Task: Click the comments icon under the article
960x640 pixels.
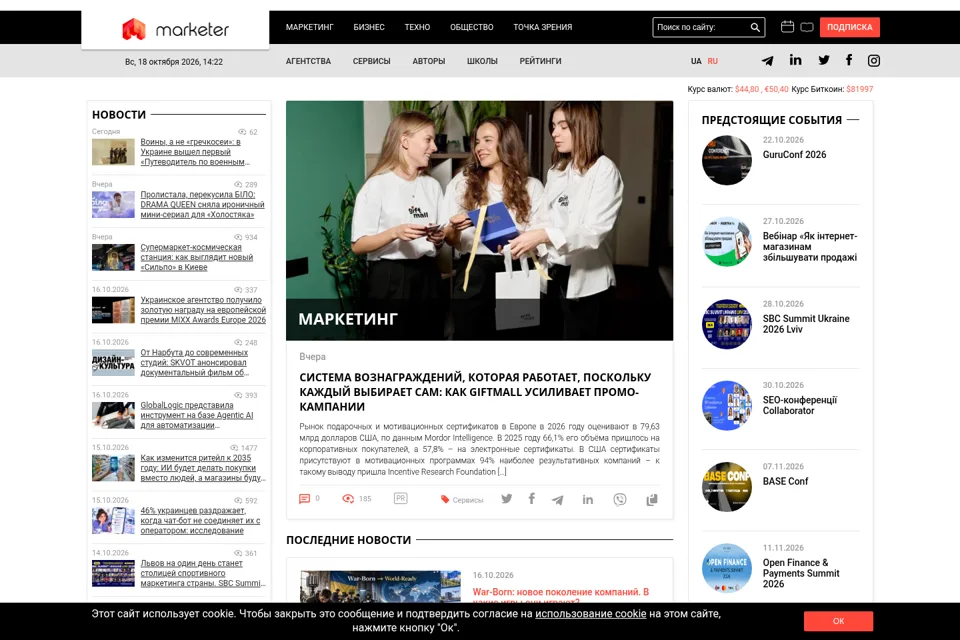Action: point(304,499)
